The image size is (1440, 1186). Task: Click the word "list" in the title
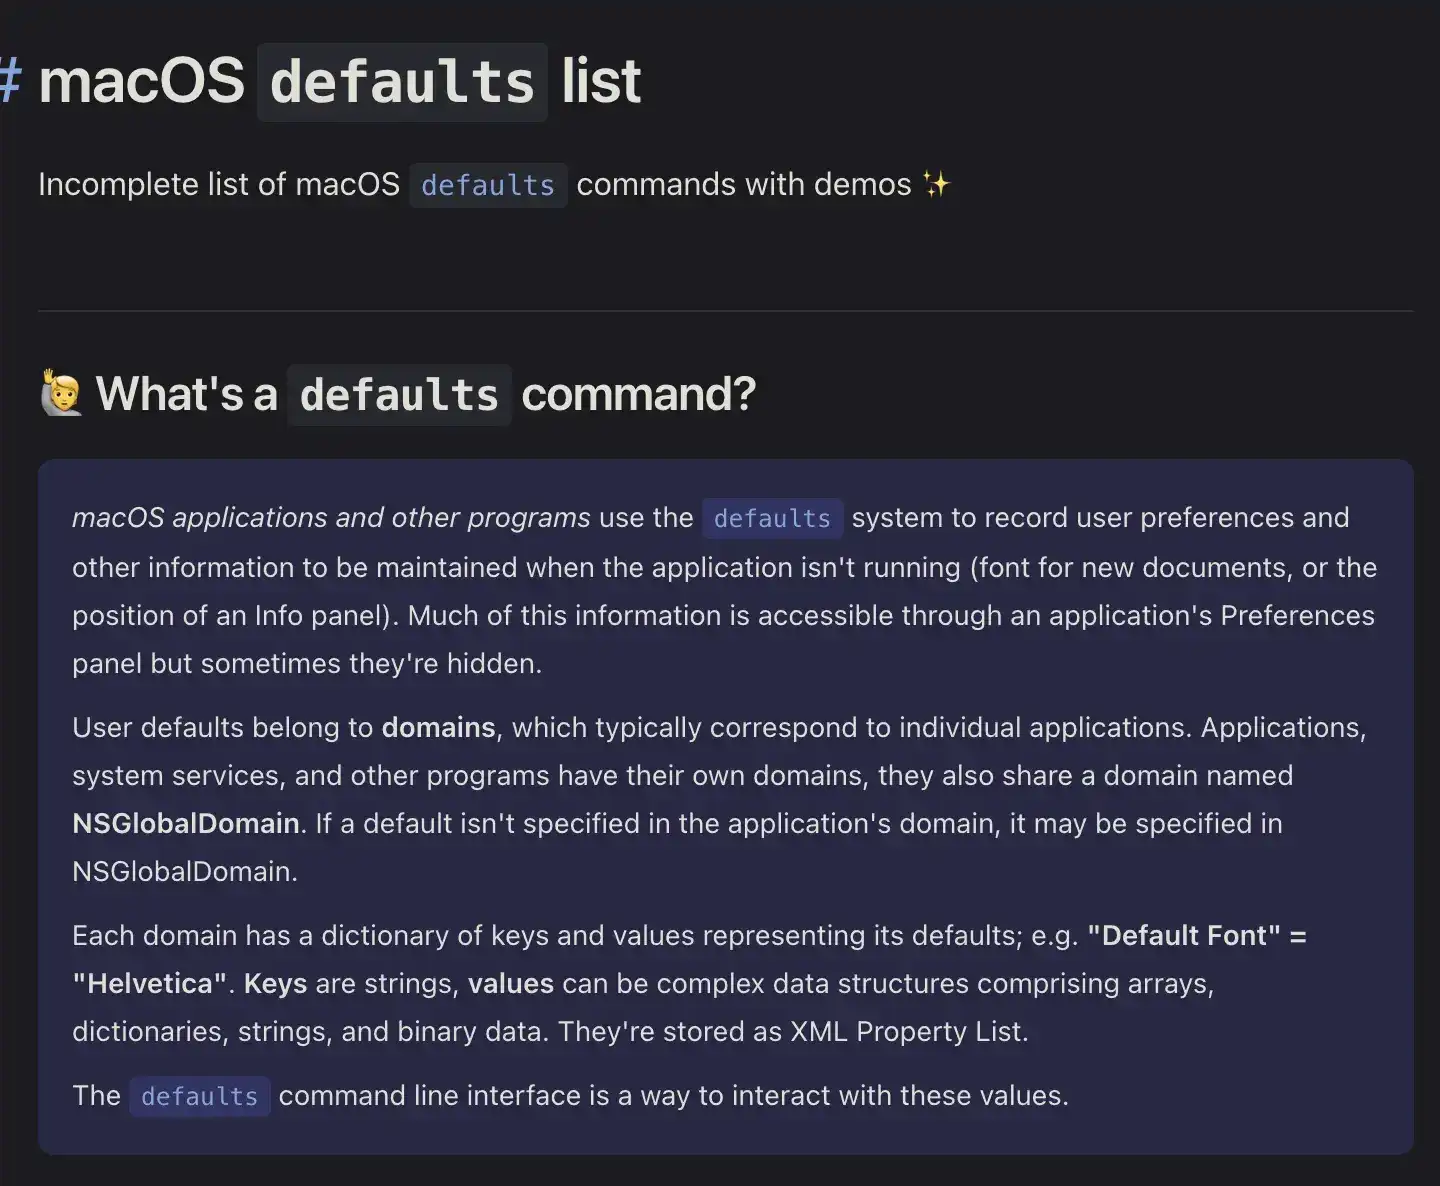pyautogui.click(x=601, y=81)
